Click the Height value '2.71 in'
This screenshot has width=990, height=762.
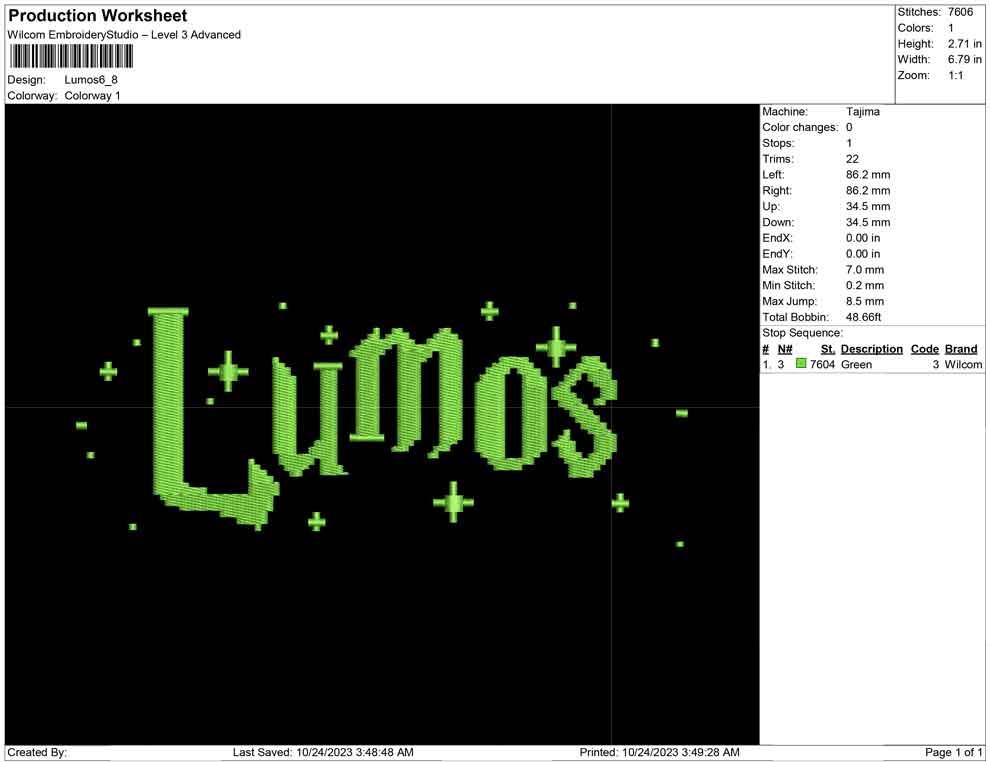[964, 44]
